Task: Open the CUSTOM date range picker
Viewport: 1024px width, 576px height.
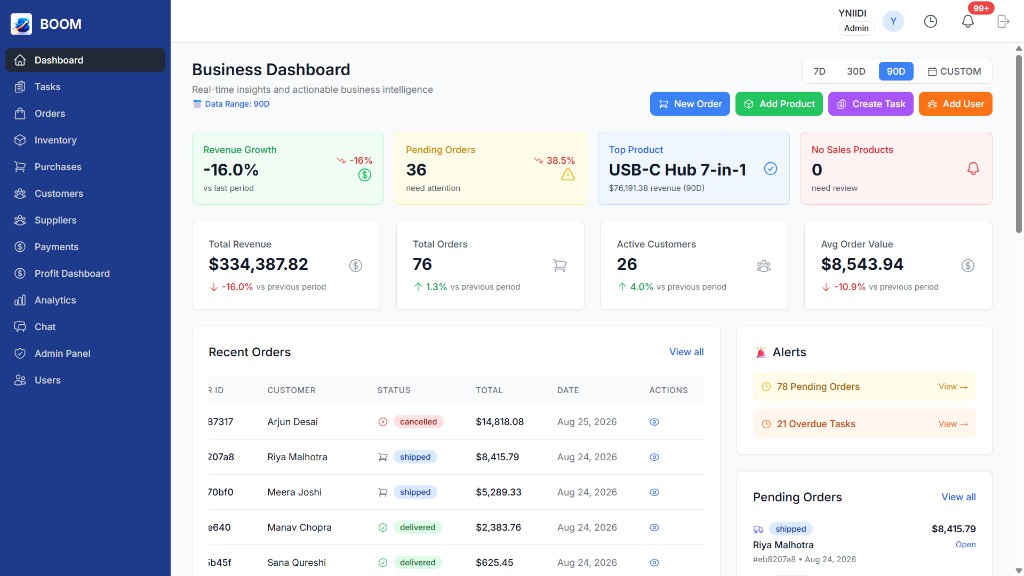Action: click(954, 71)
